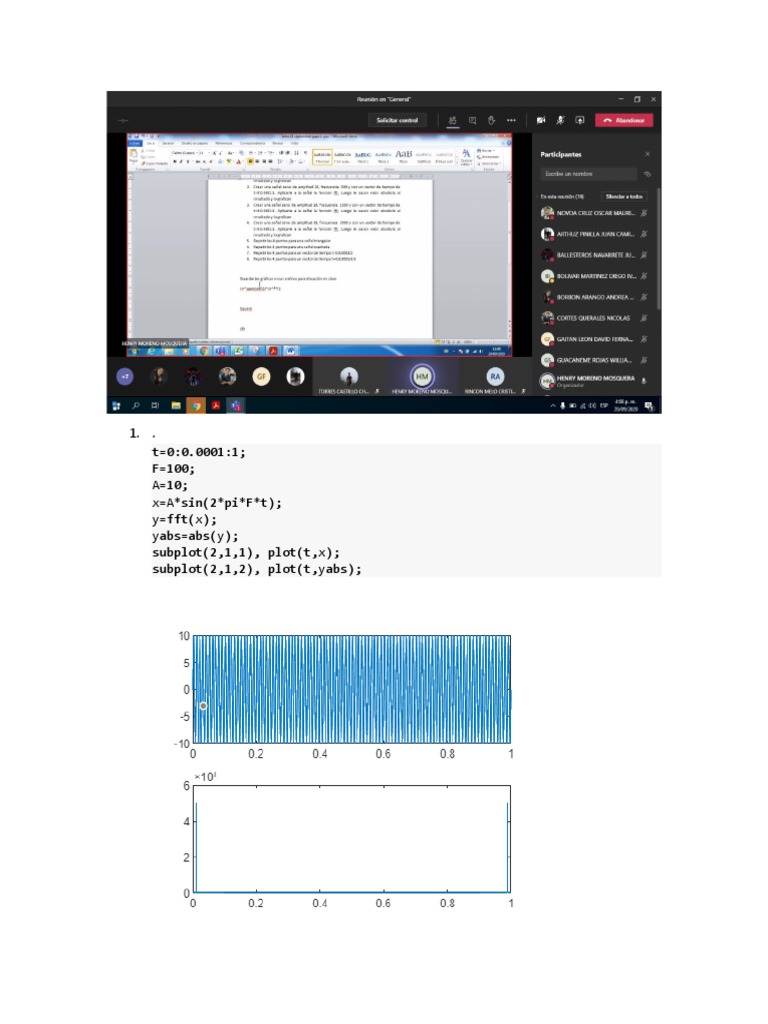Screen dimensions: 768x1024
Task: Open Windows taskbar search icon
Action: coord(136,406)
